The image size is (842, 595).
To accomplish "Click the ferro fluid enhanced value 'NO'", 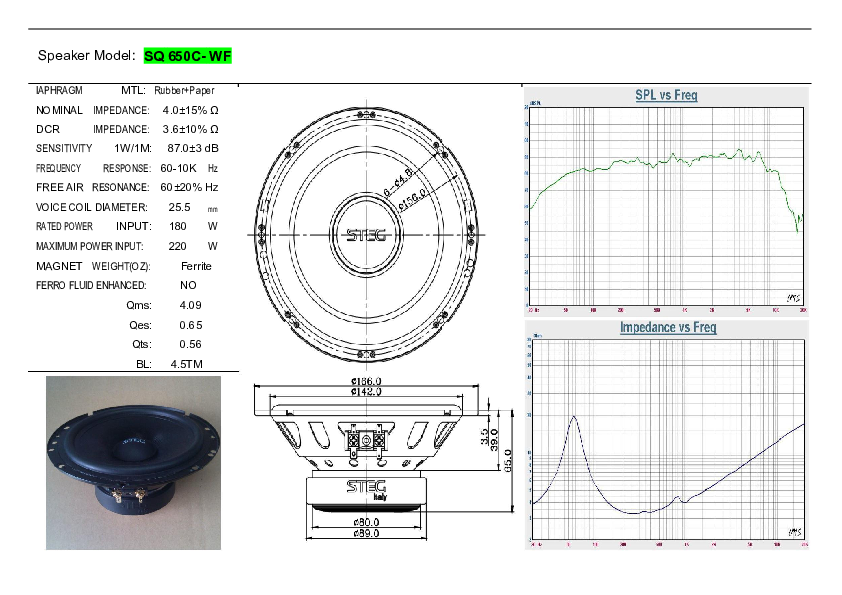I will (188, 285).
